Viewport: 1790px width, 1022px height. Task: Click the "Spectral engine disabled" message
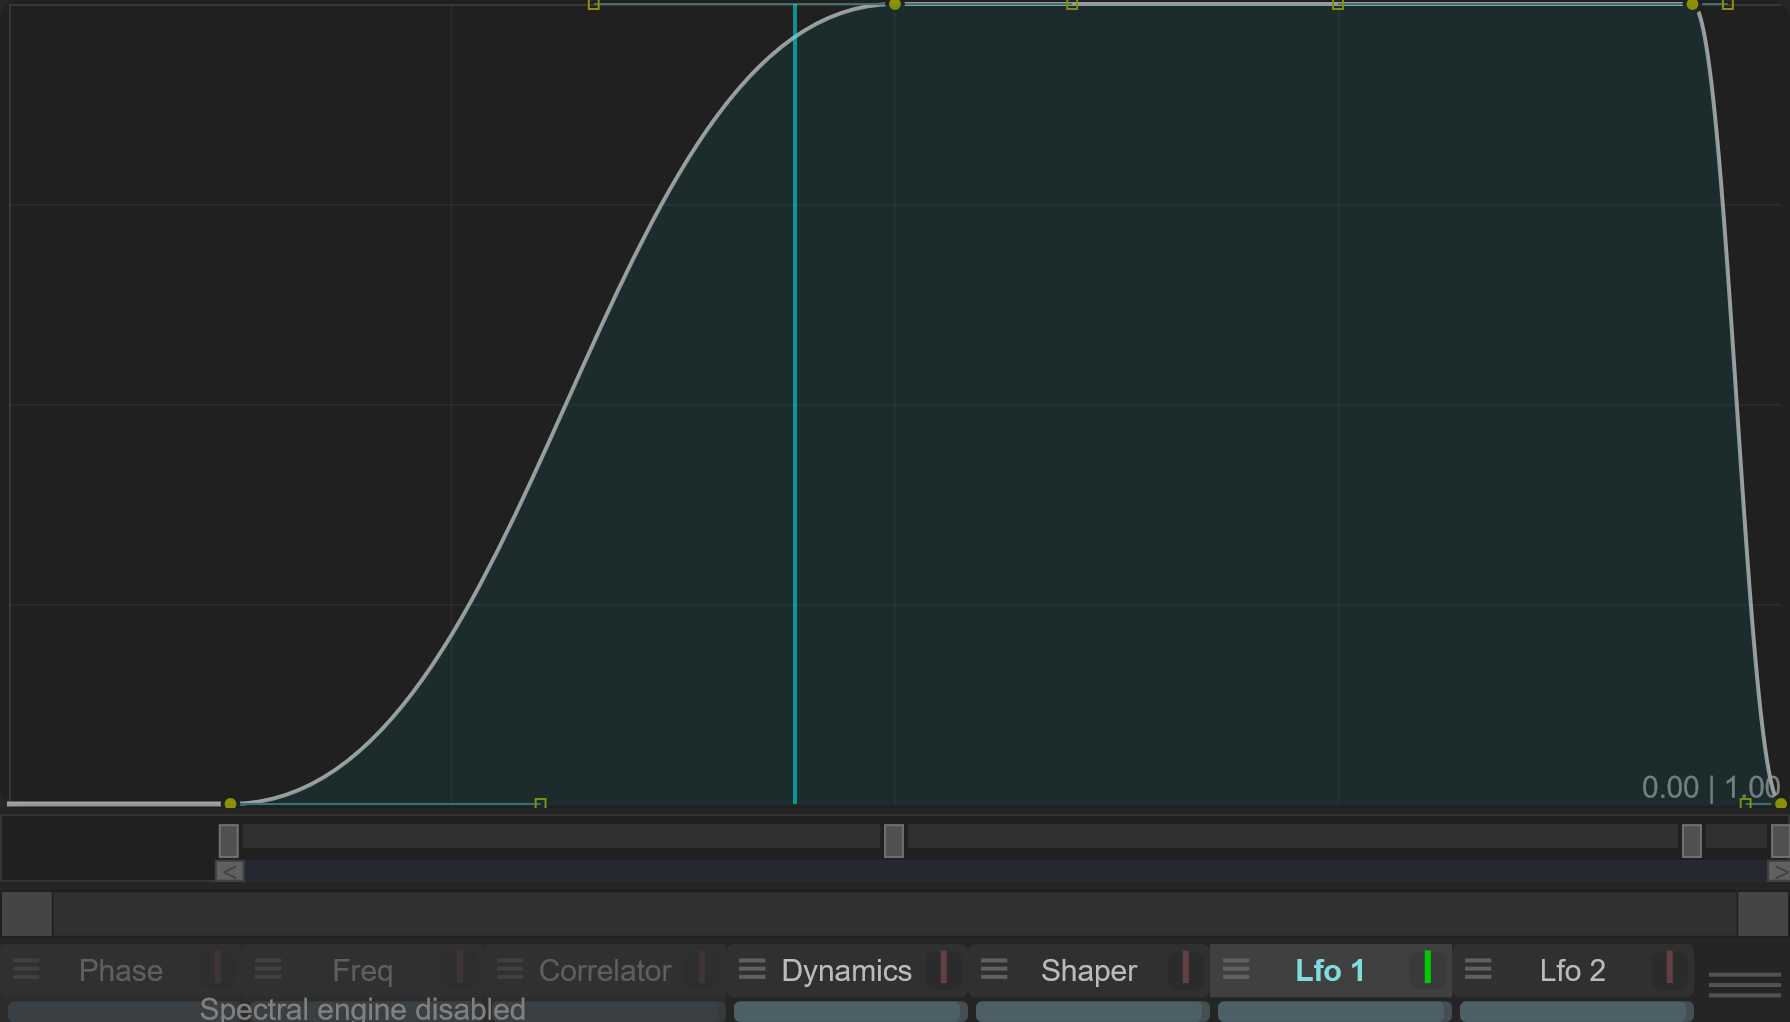(363, 1008)
